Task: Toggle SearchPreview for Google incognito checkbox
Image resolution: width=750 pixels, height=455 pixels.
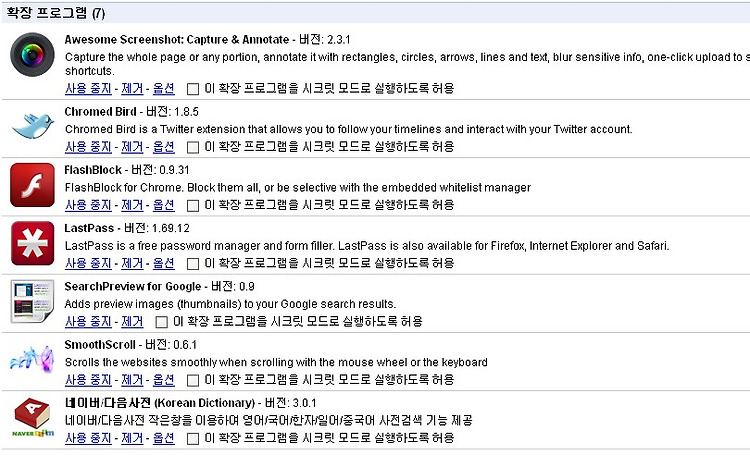Action: point(162,322)
